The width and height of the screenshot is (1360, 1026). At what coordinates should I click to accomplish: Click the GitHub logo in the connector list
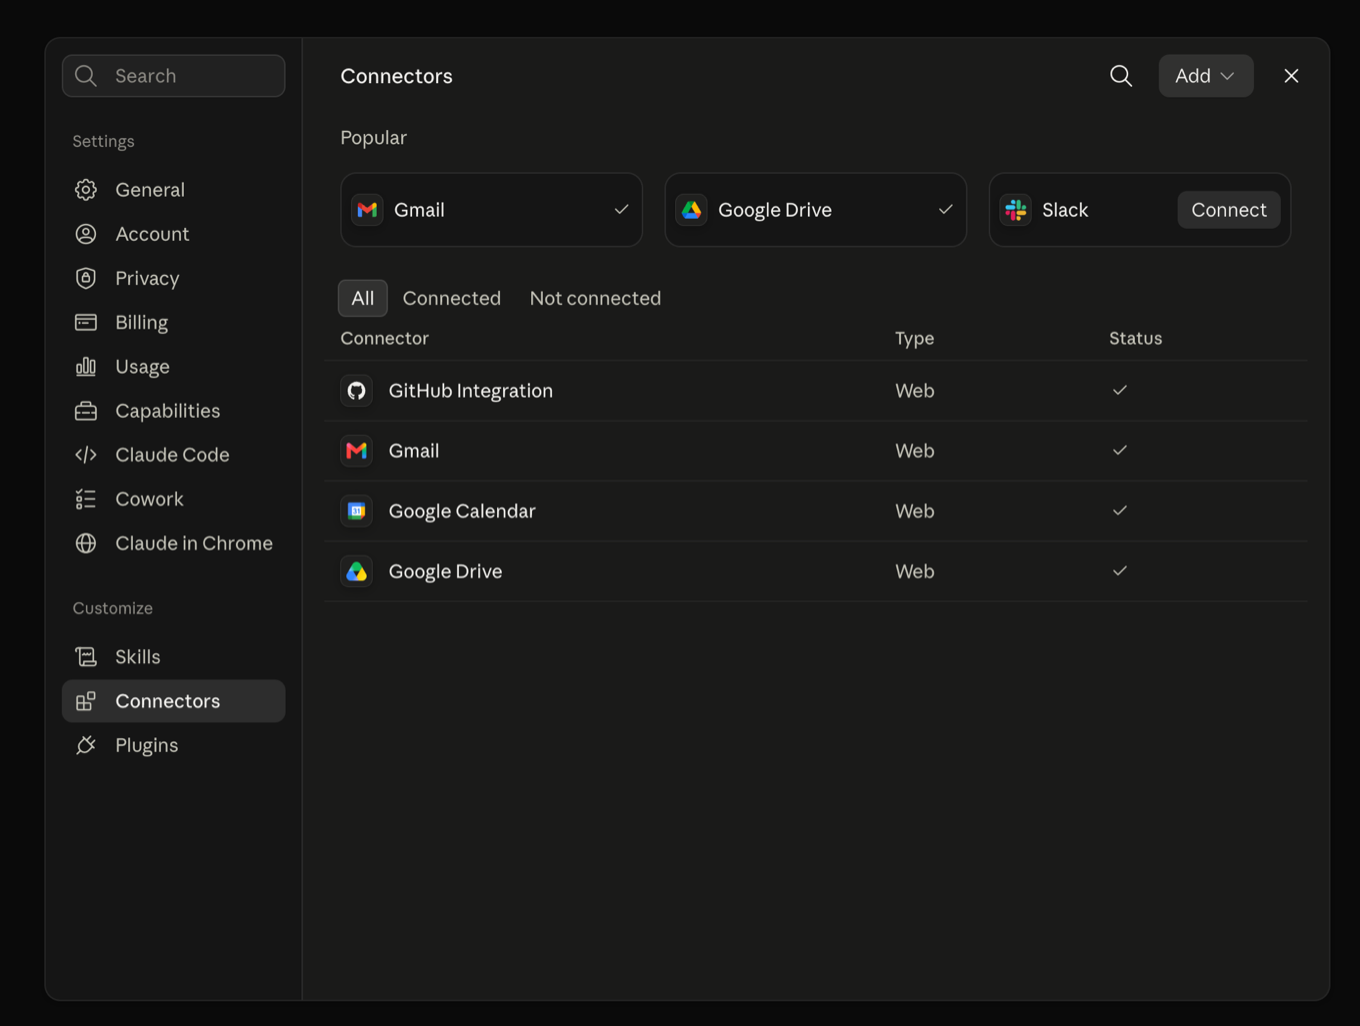pyautogui.click(x=356, y=391)
